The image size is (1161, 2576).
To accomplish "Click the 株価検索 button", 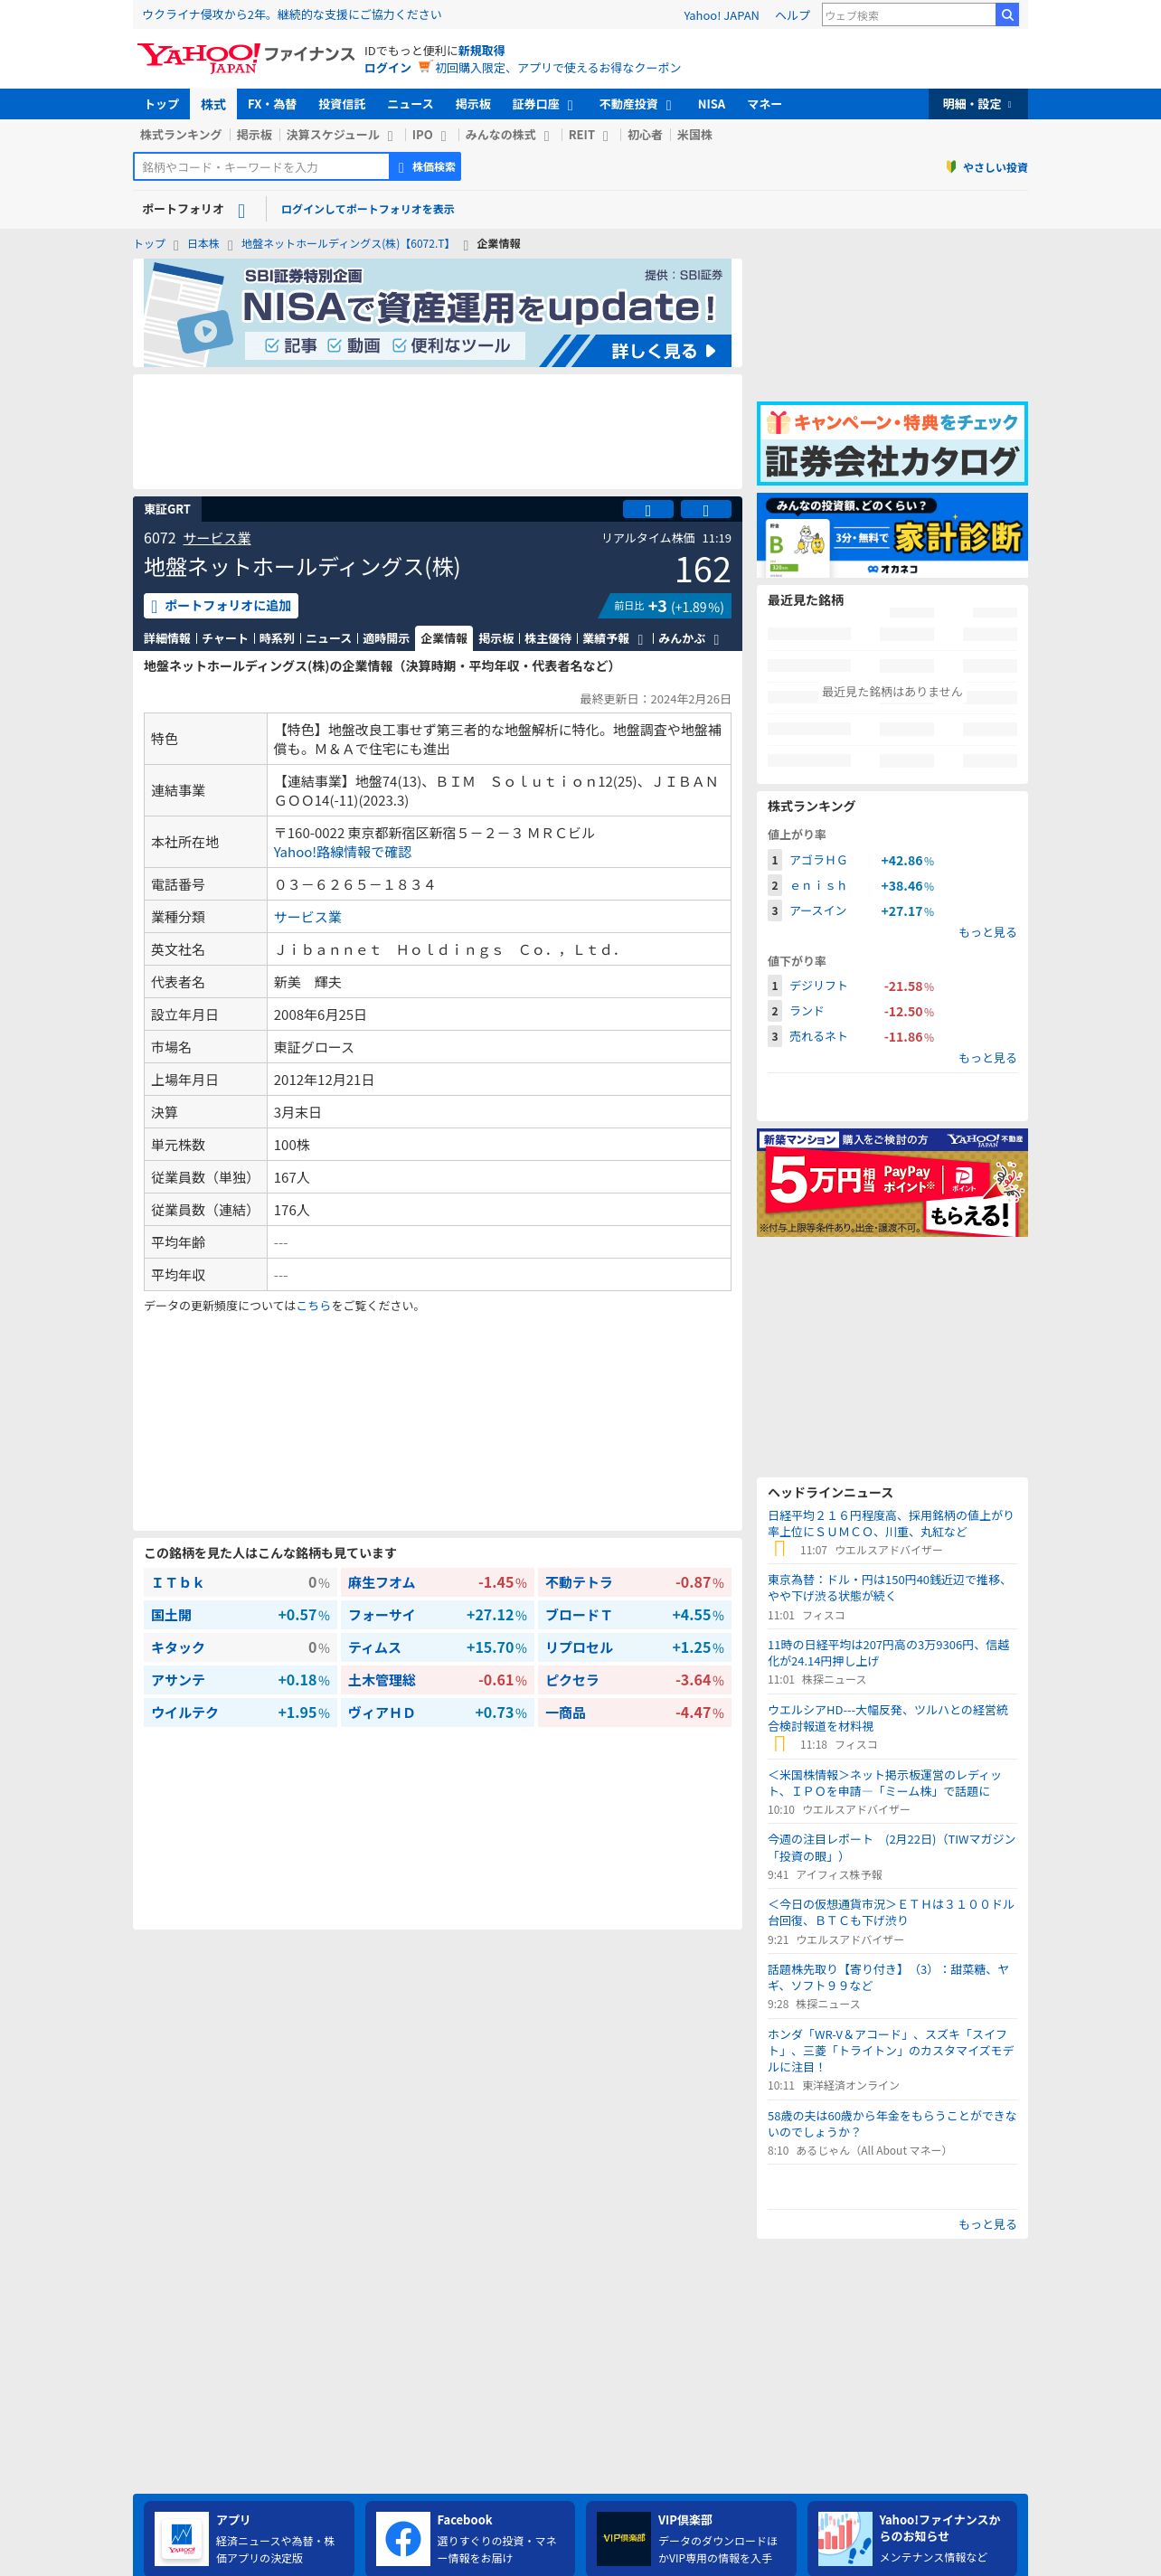I will coord(425,167).
